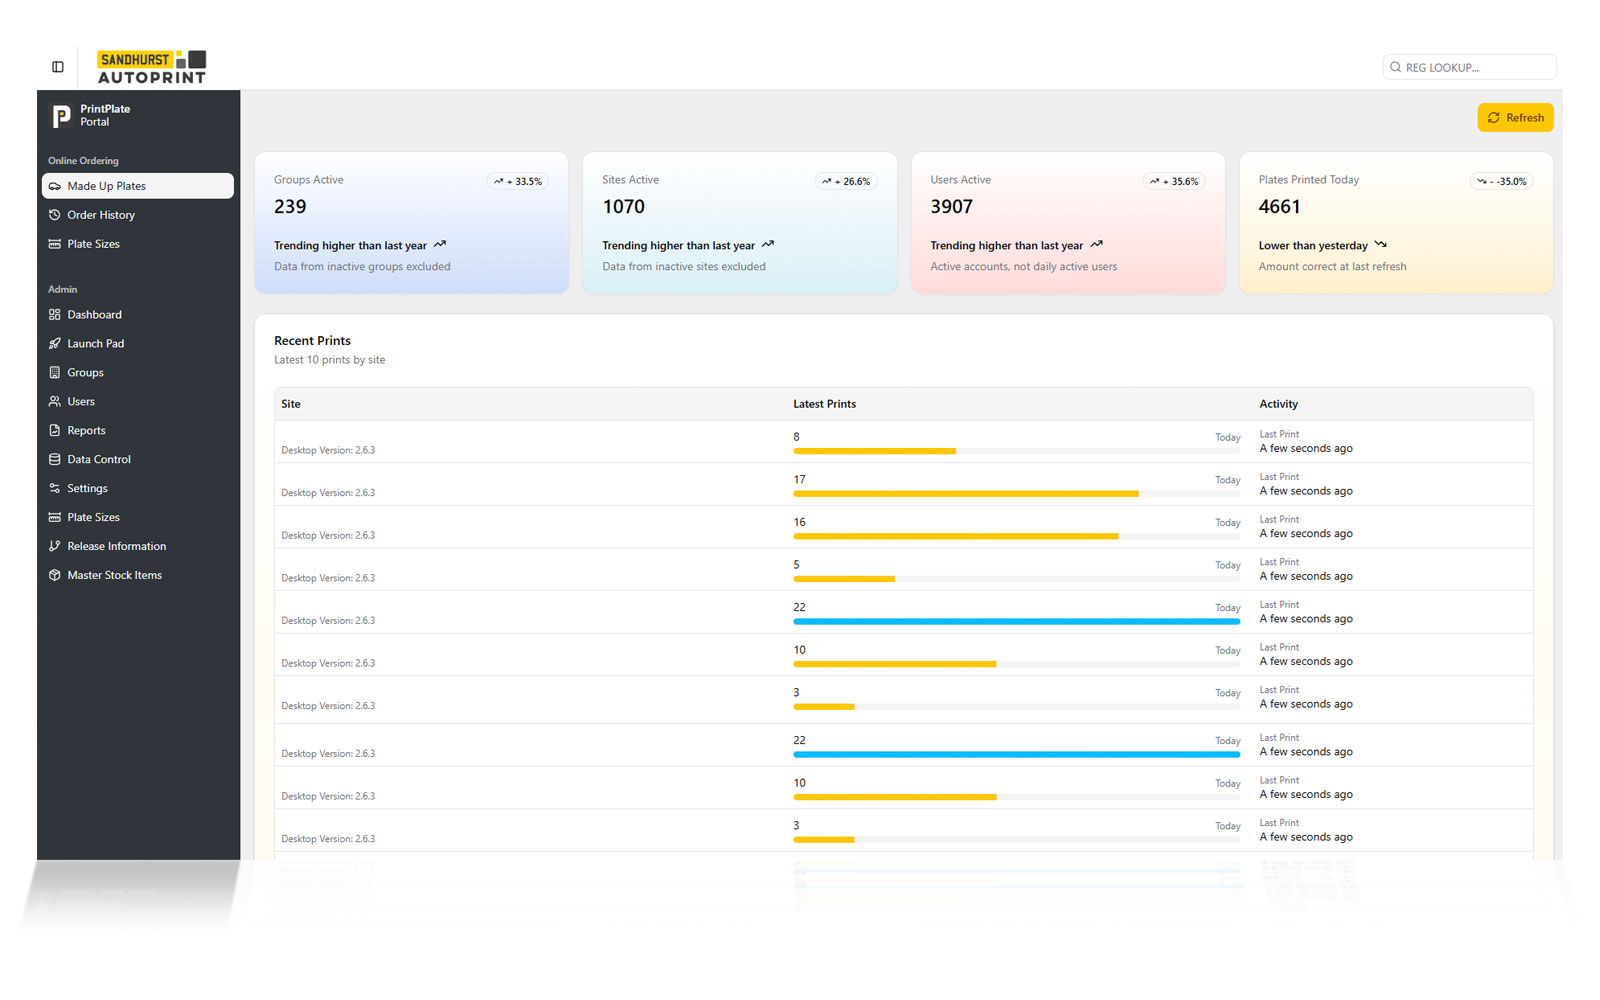Screen dimensions: 1600x1000
Task: Click the Master Stock Items box icon
Action: (55, 576)
